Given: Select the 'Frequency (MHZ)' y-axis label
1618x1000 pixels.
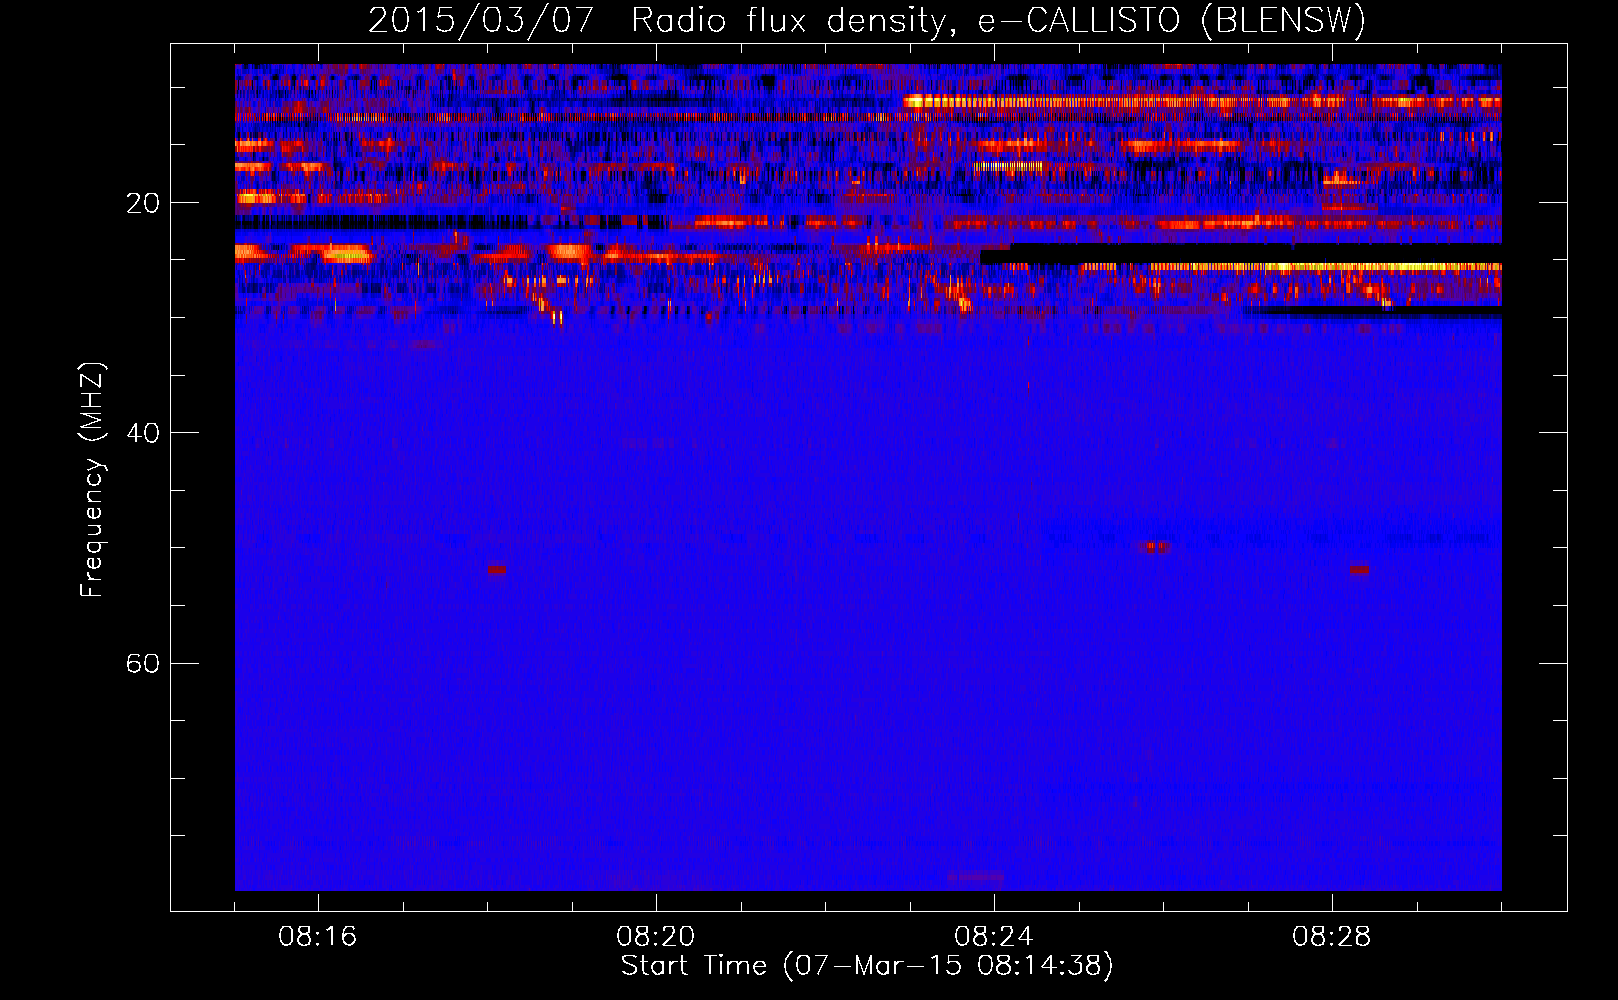Looking at the screenshot, I should click(92, 480).
